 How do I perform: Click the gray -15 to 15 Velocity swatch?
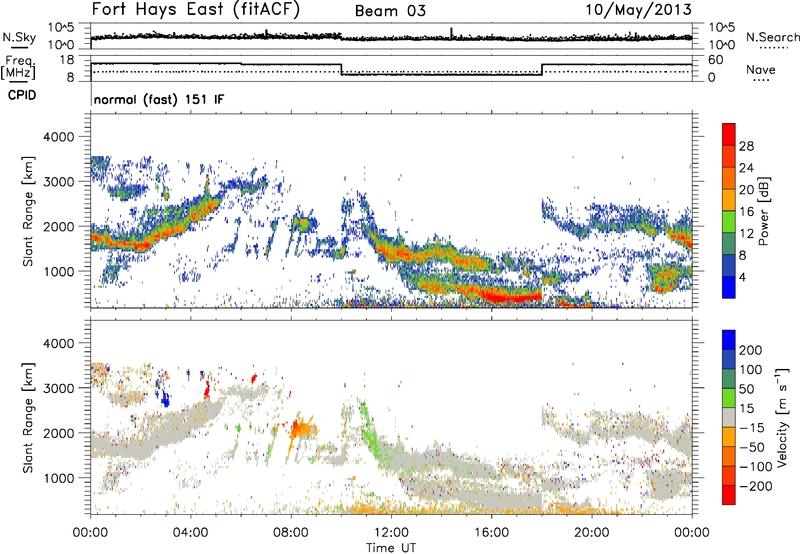point(729,417)
